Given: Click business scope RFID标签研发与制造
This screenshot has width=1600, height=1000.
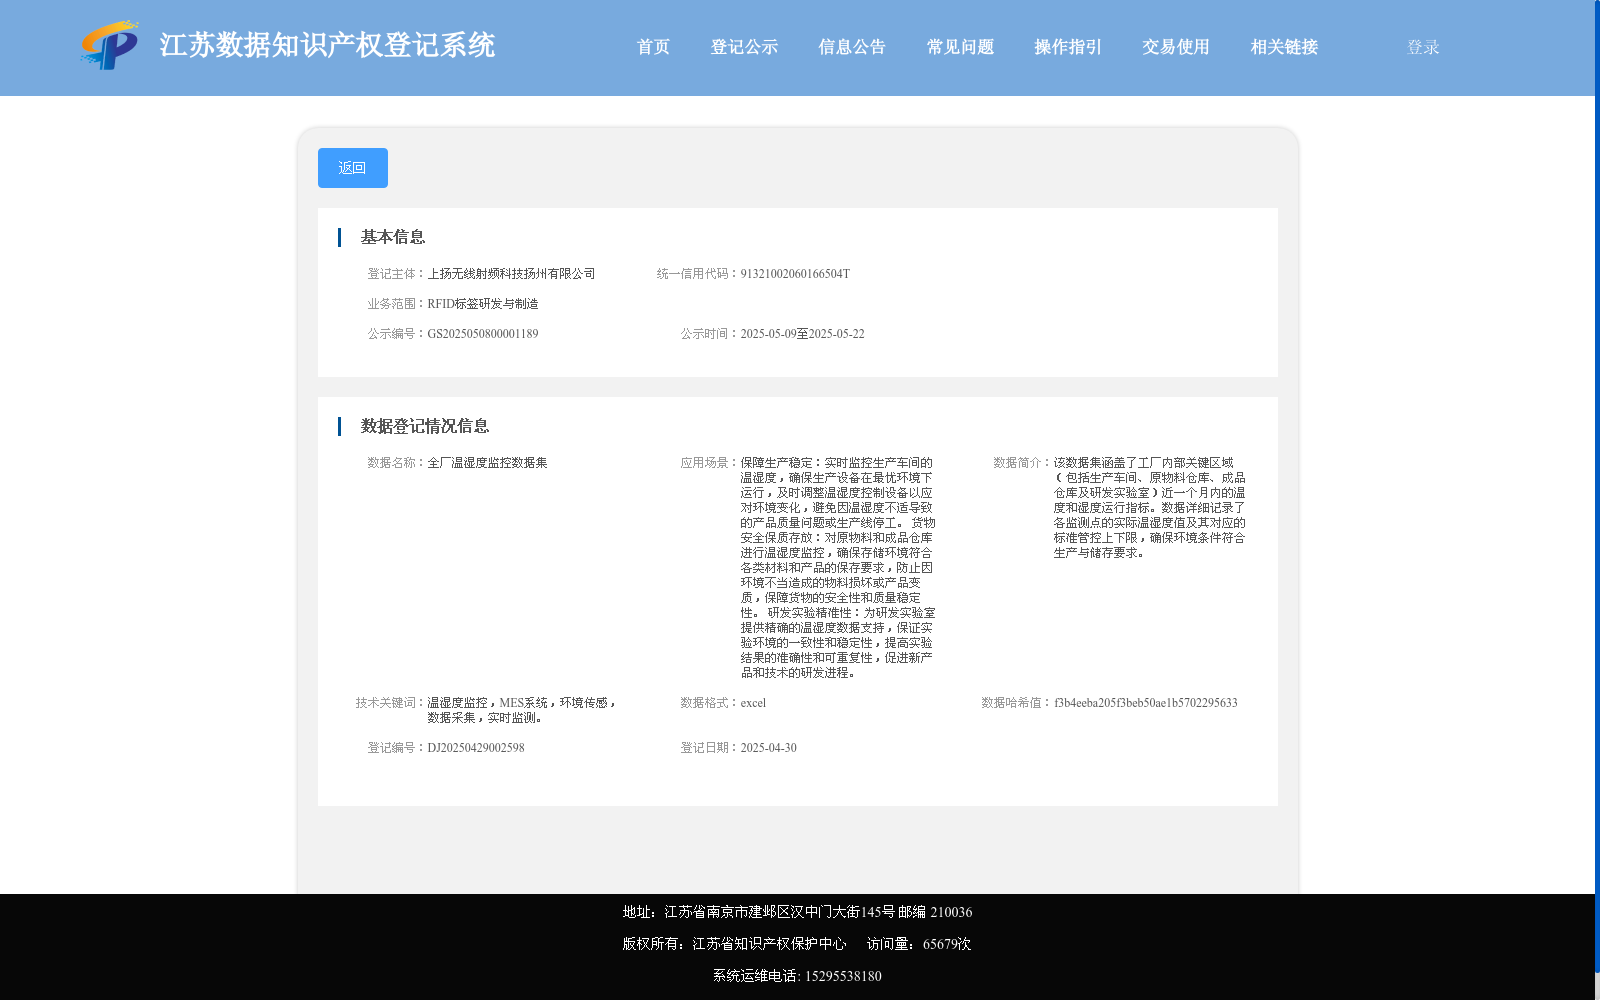Looking at the screenshot, I should tap(483, 304).
